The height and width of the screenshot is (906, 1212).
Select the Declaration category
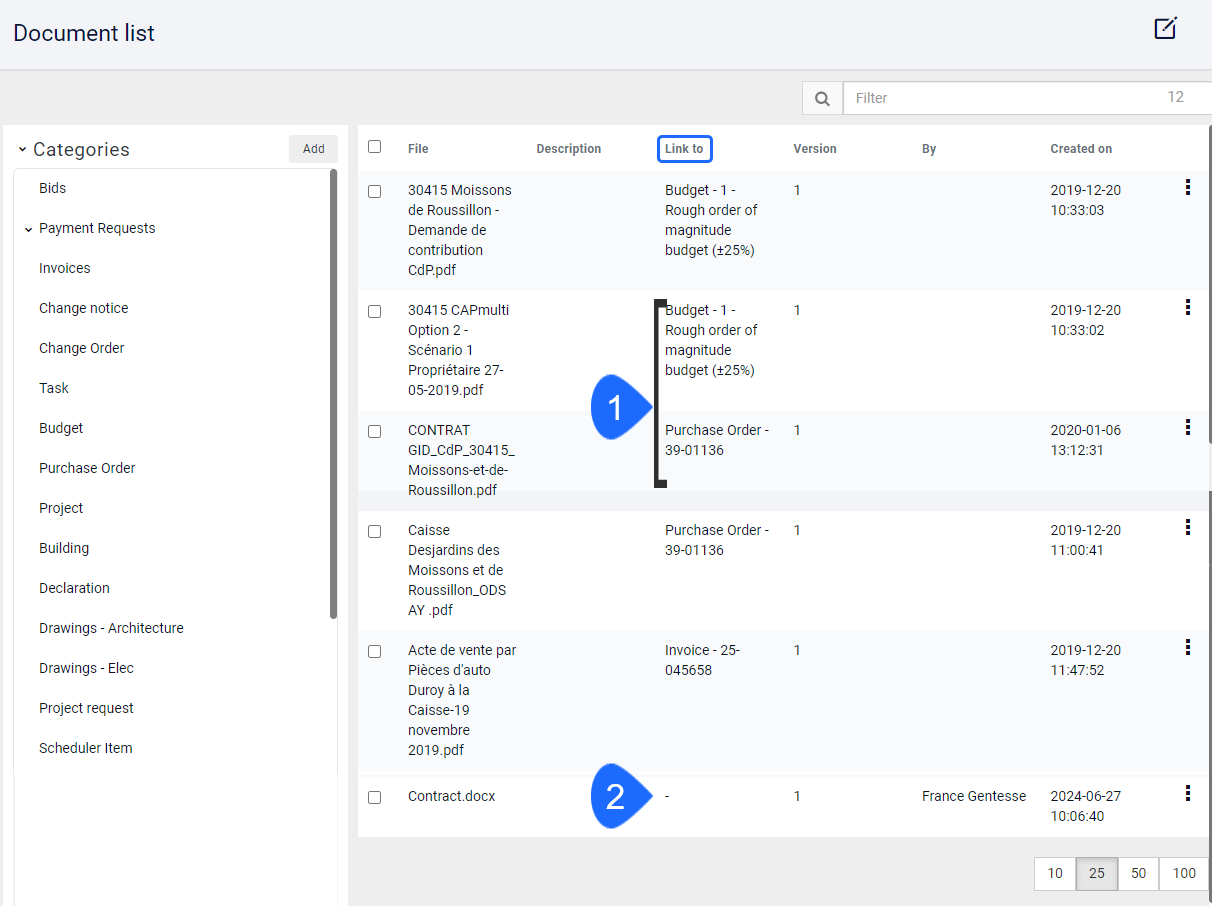pos(74,588)
